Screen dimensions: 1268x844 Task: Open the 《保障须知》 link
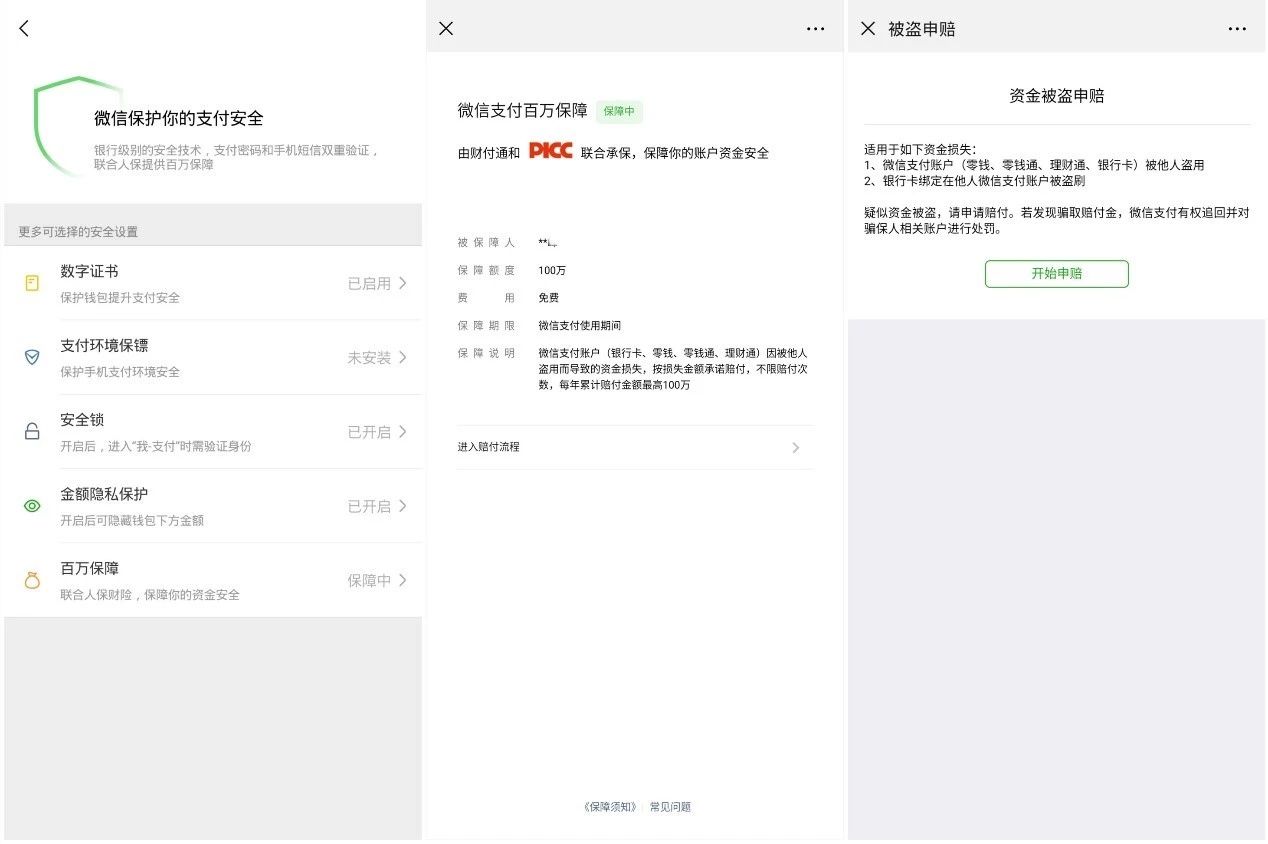point(610,807)
